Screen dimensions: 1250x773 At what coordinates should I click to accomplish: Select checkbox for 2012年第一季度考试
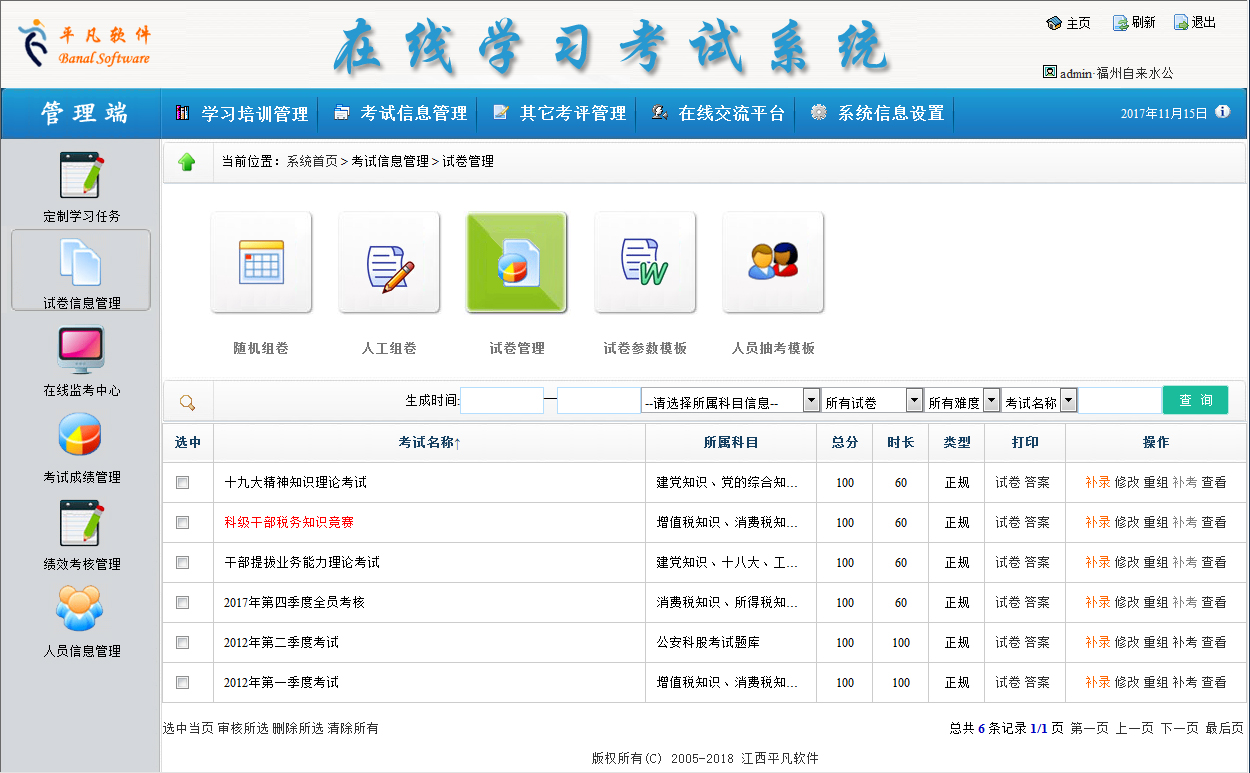[x=182, y=682]
